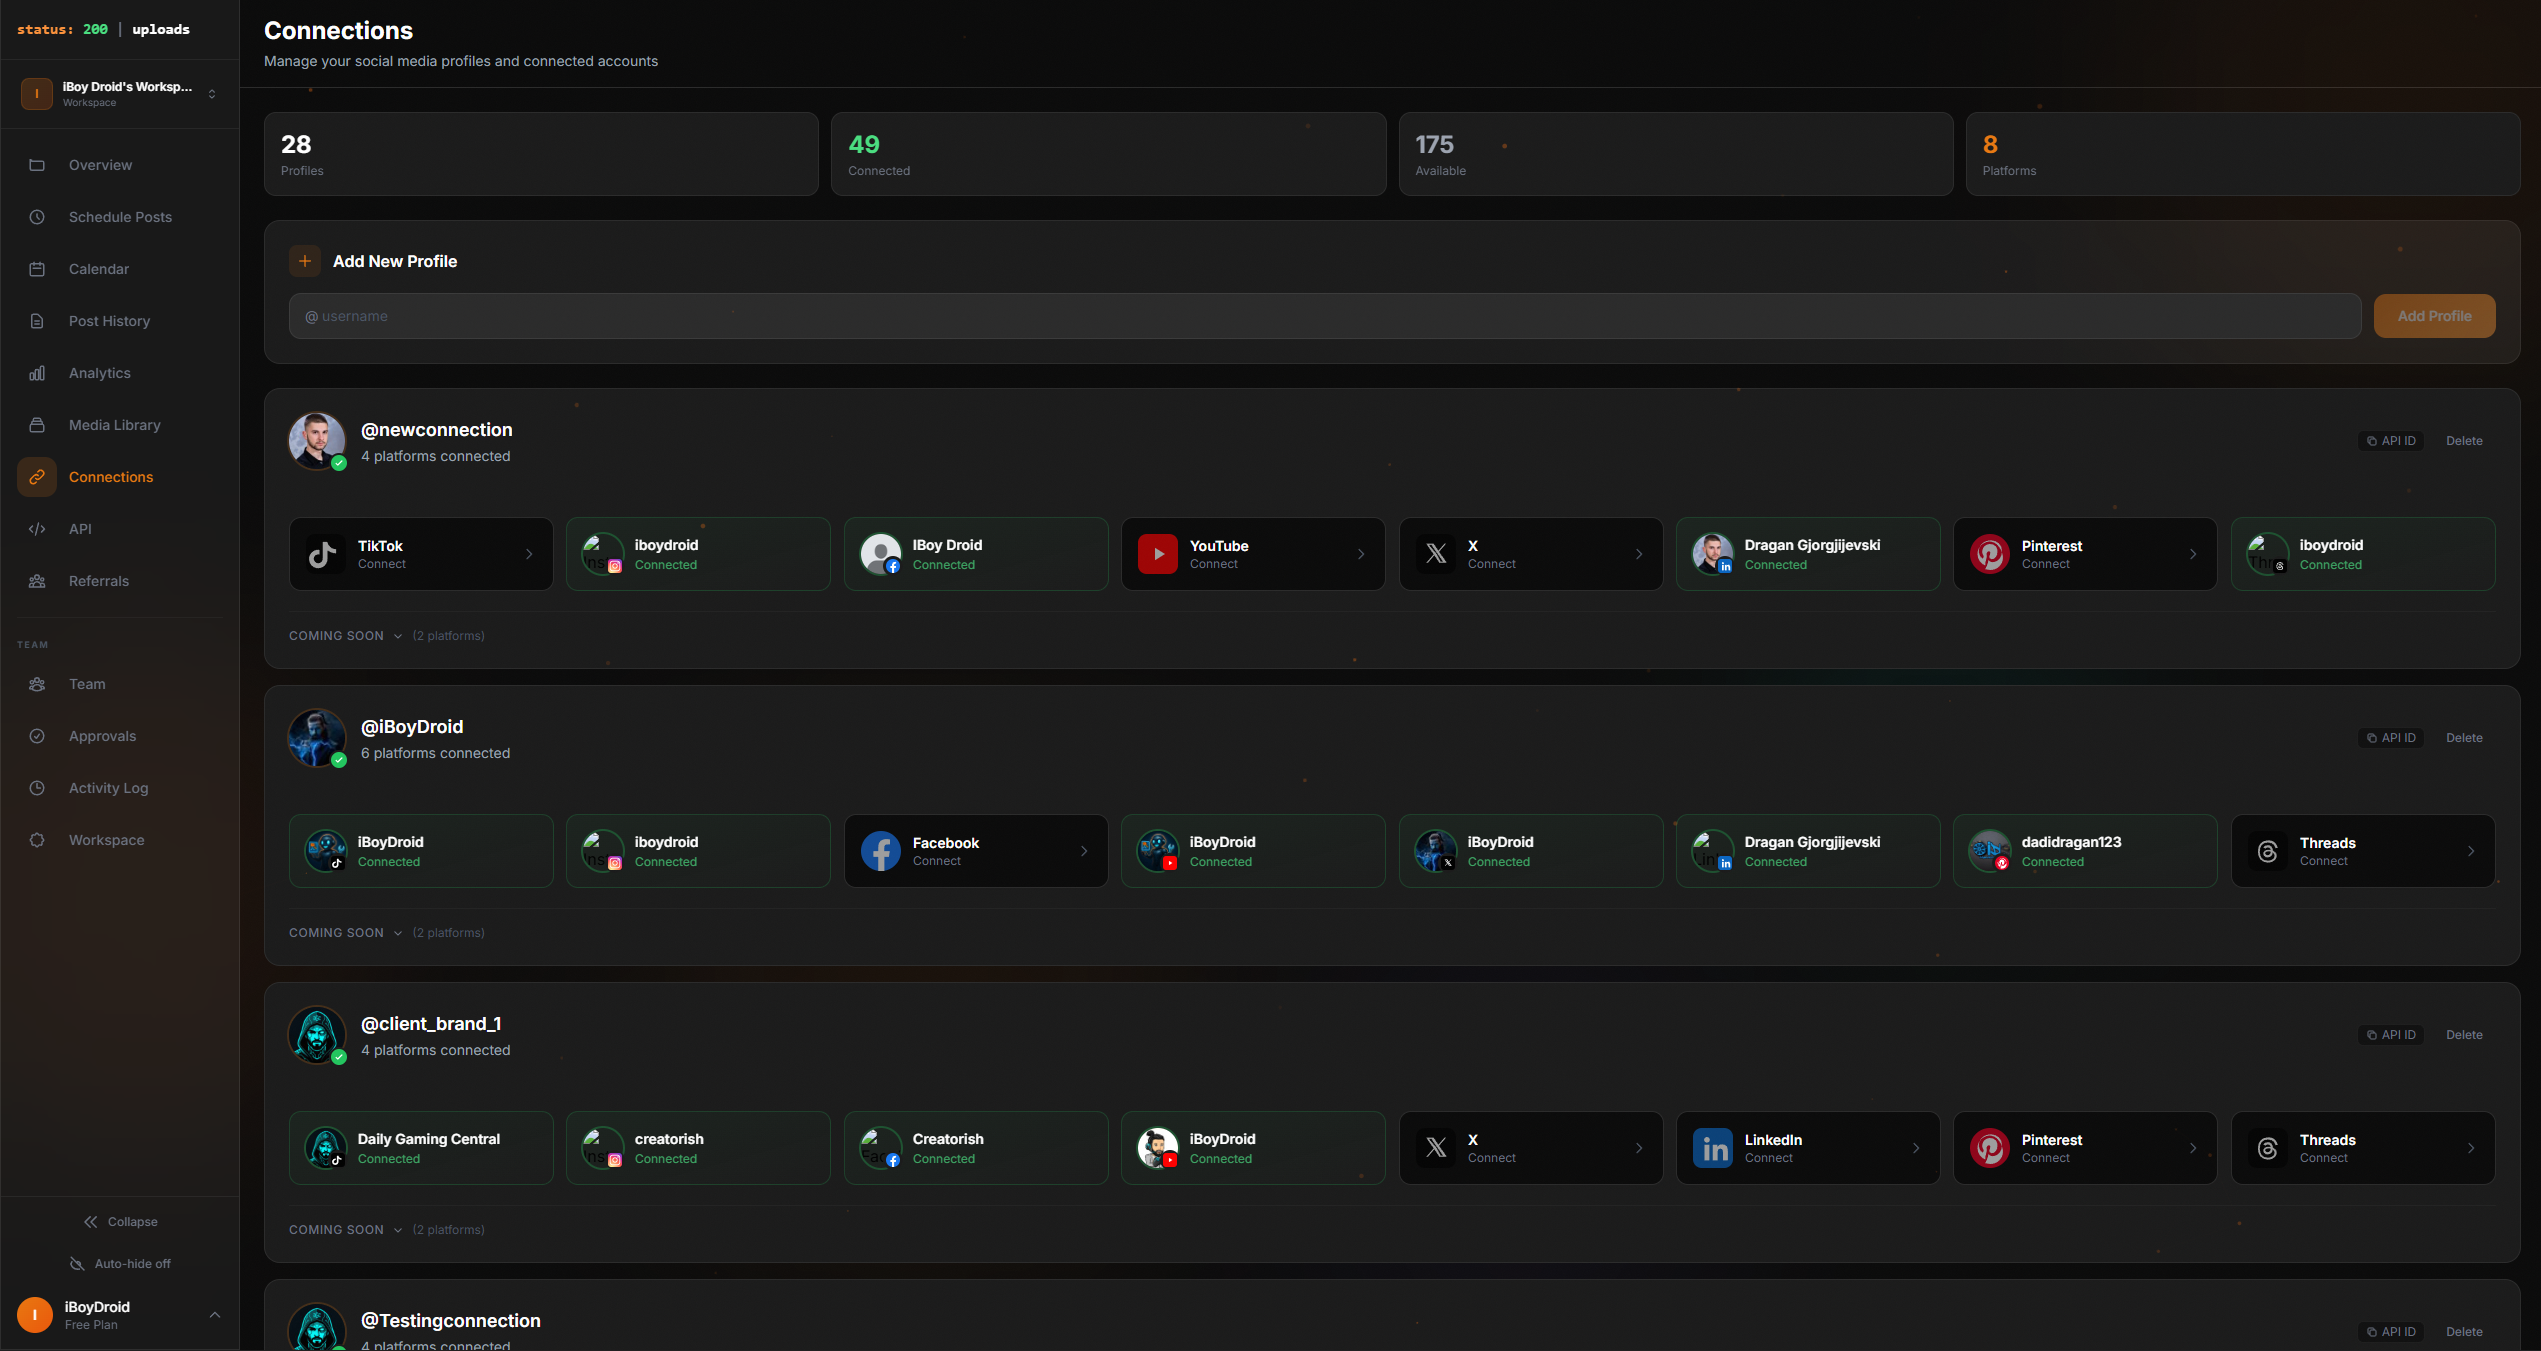Image resolution: width=2541 pixels, height=1351 pixels.
Task: Click the X logo under @newconnection
Action: click(x=1436, y=554)
